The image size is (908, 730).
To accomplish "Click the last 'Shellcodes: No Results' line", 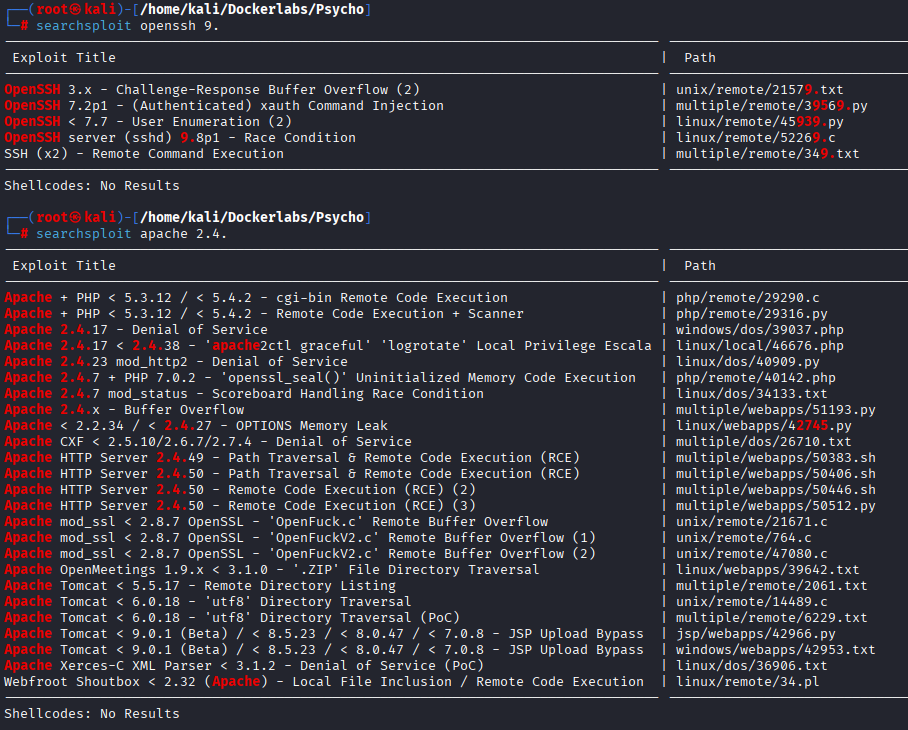I will click(x=92, y=714).
